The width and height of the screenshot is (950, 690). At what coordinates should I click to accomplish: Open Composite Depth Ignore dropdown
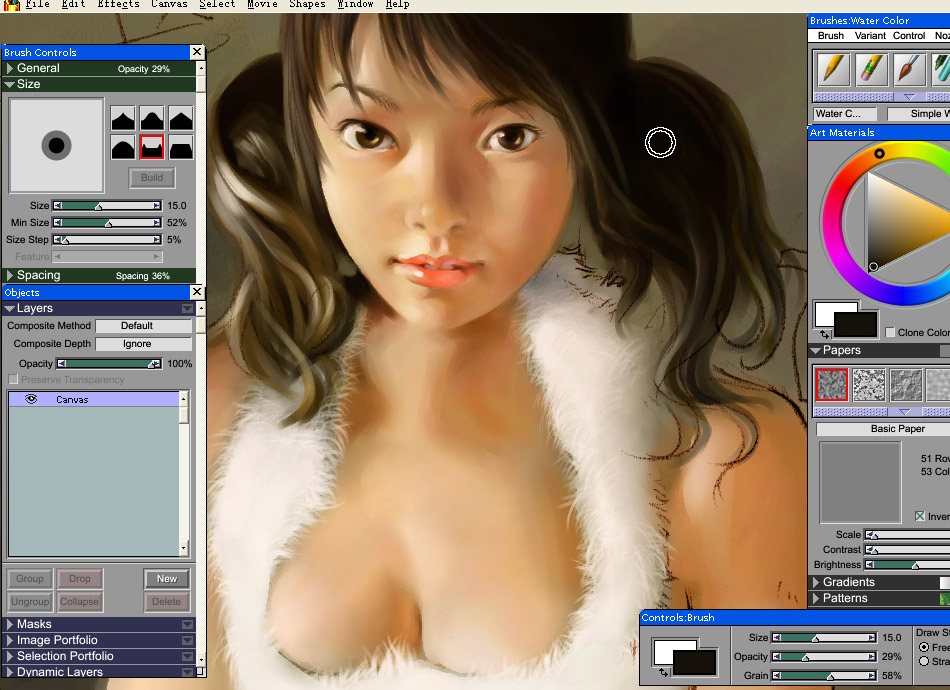pyautogui.click(x=144, y=344)
